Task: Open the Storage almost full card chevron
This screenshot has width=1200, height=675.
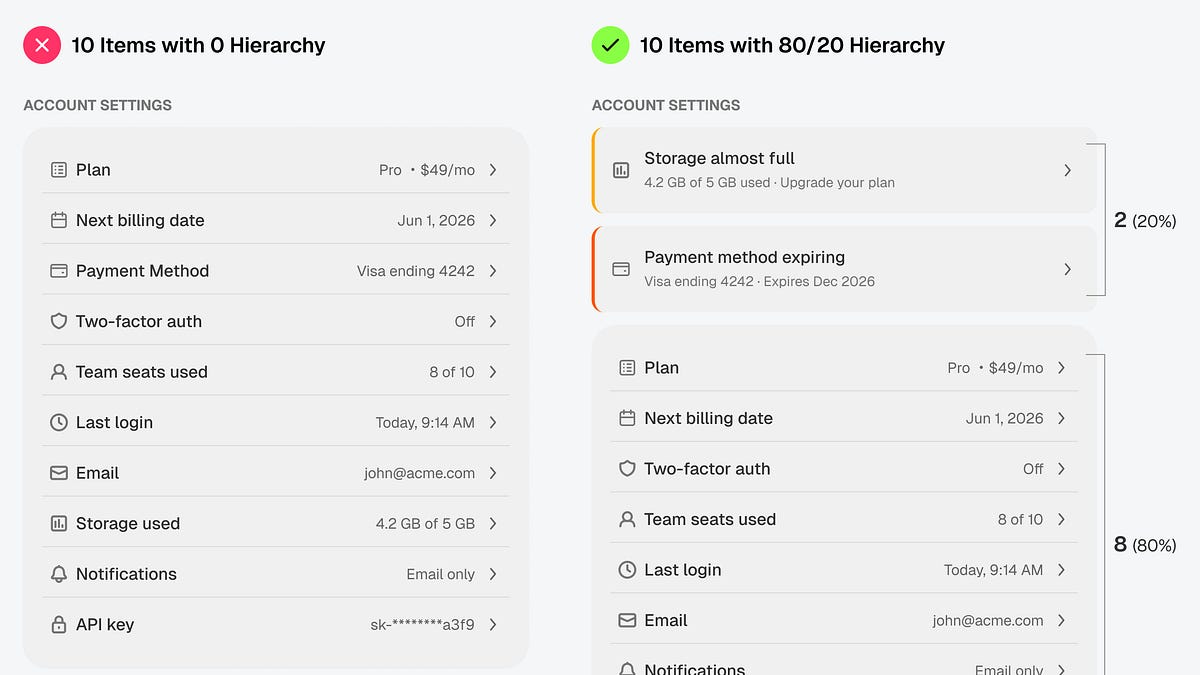Action: point(1067,170)
